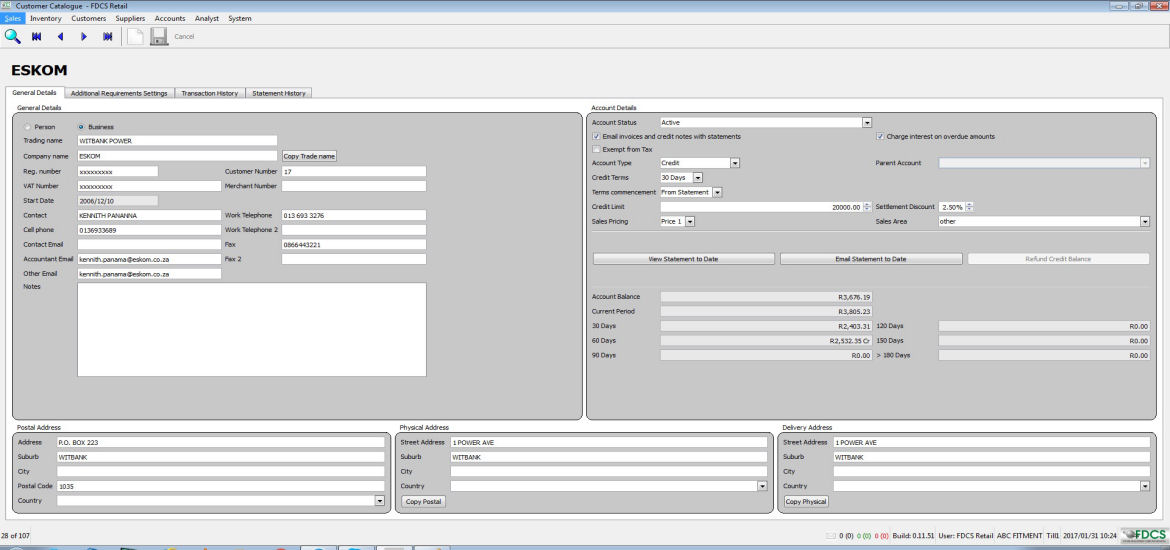
Task: Click the FDCS logo in status bar
Action: point(1146,535)
